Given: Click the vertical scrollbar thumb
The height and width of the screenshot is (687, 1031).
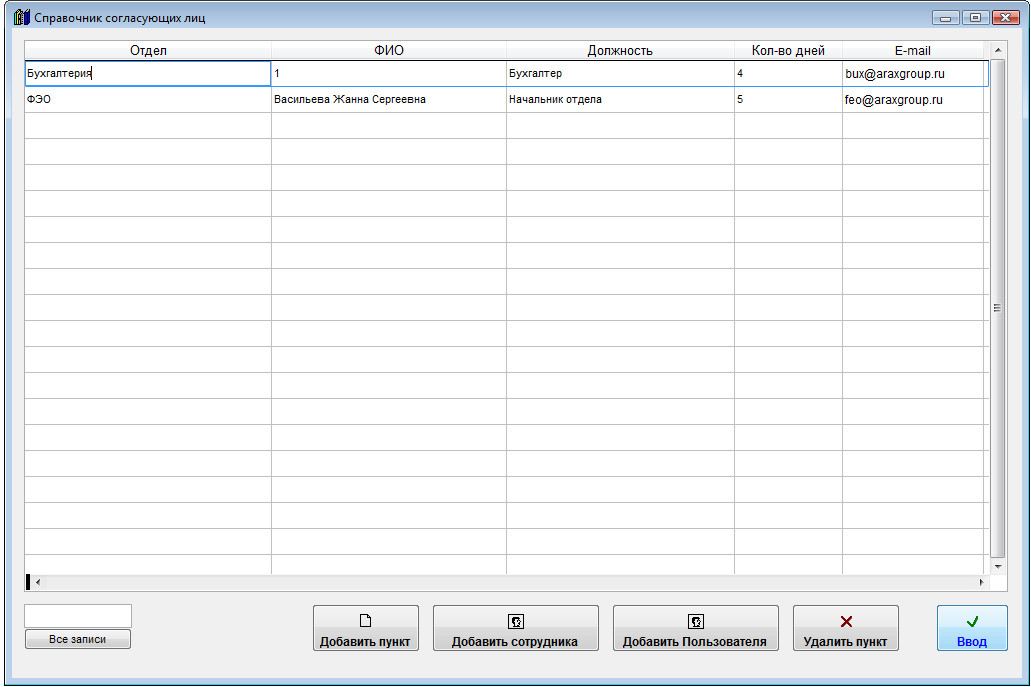Looking at the screenshot, I should (x=997, y=308).
